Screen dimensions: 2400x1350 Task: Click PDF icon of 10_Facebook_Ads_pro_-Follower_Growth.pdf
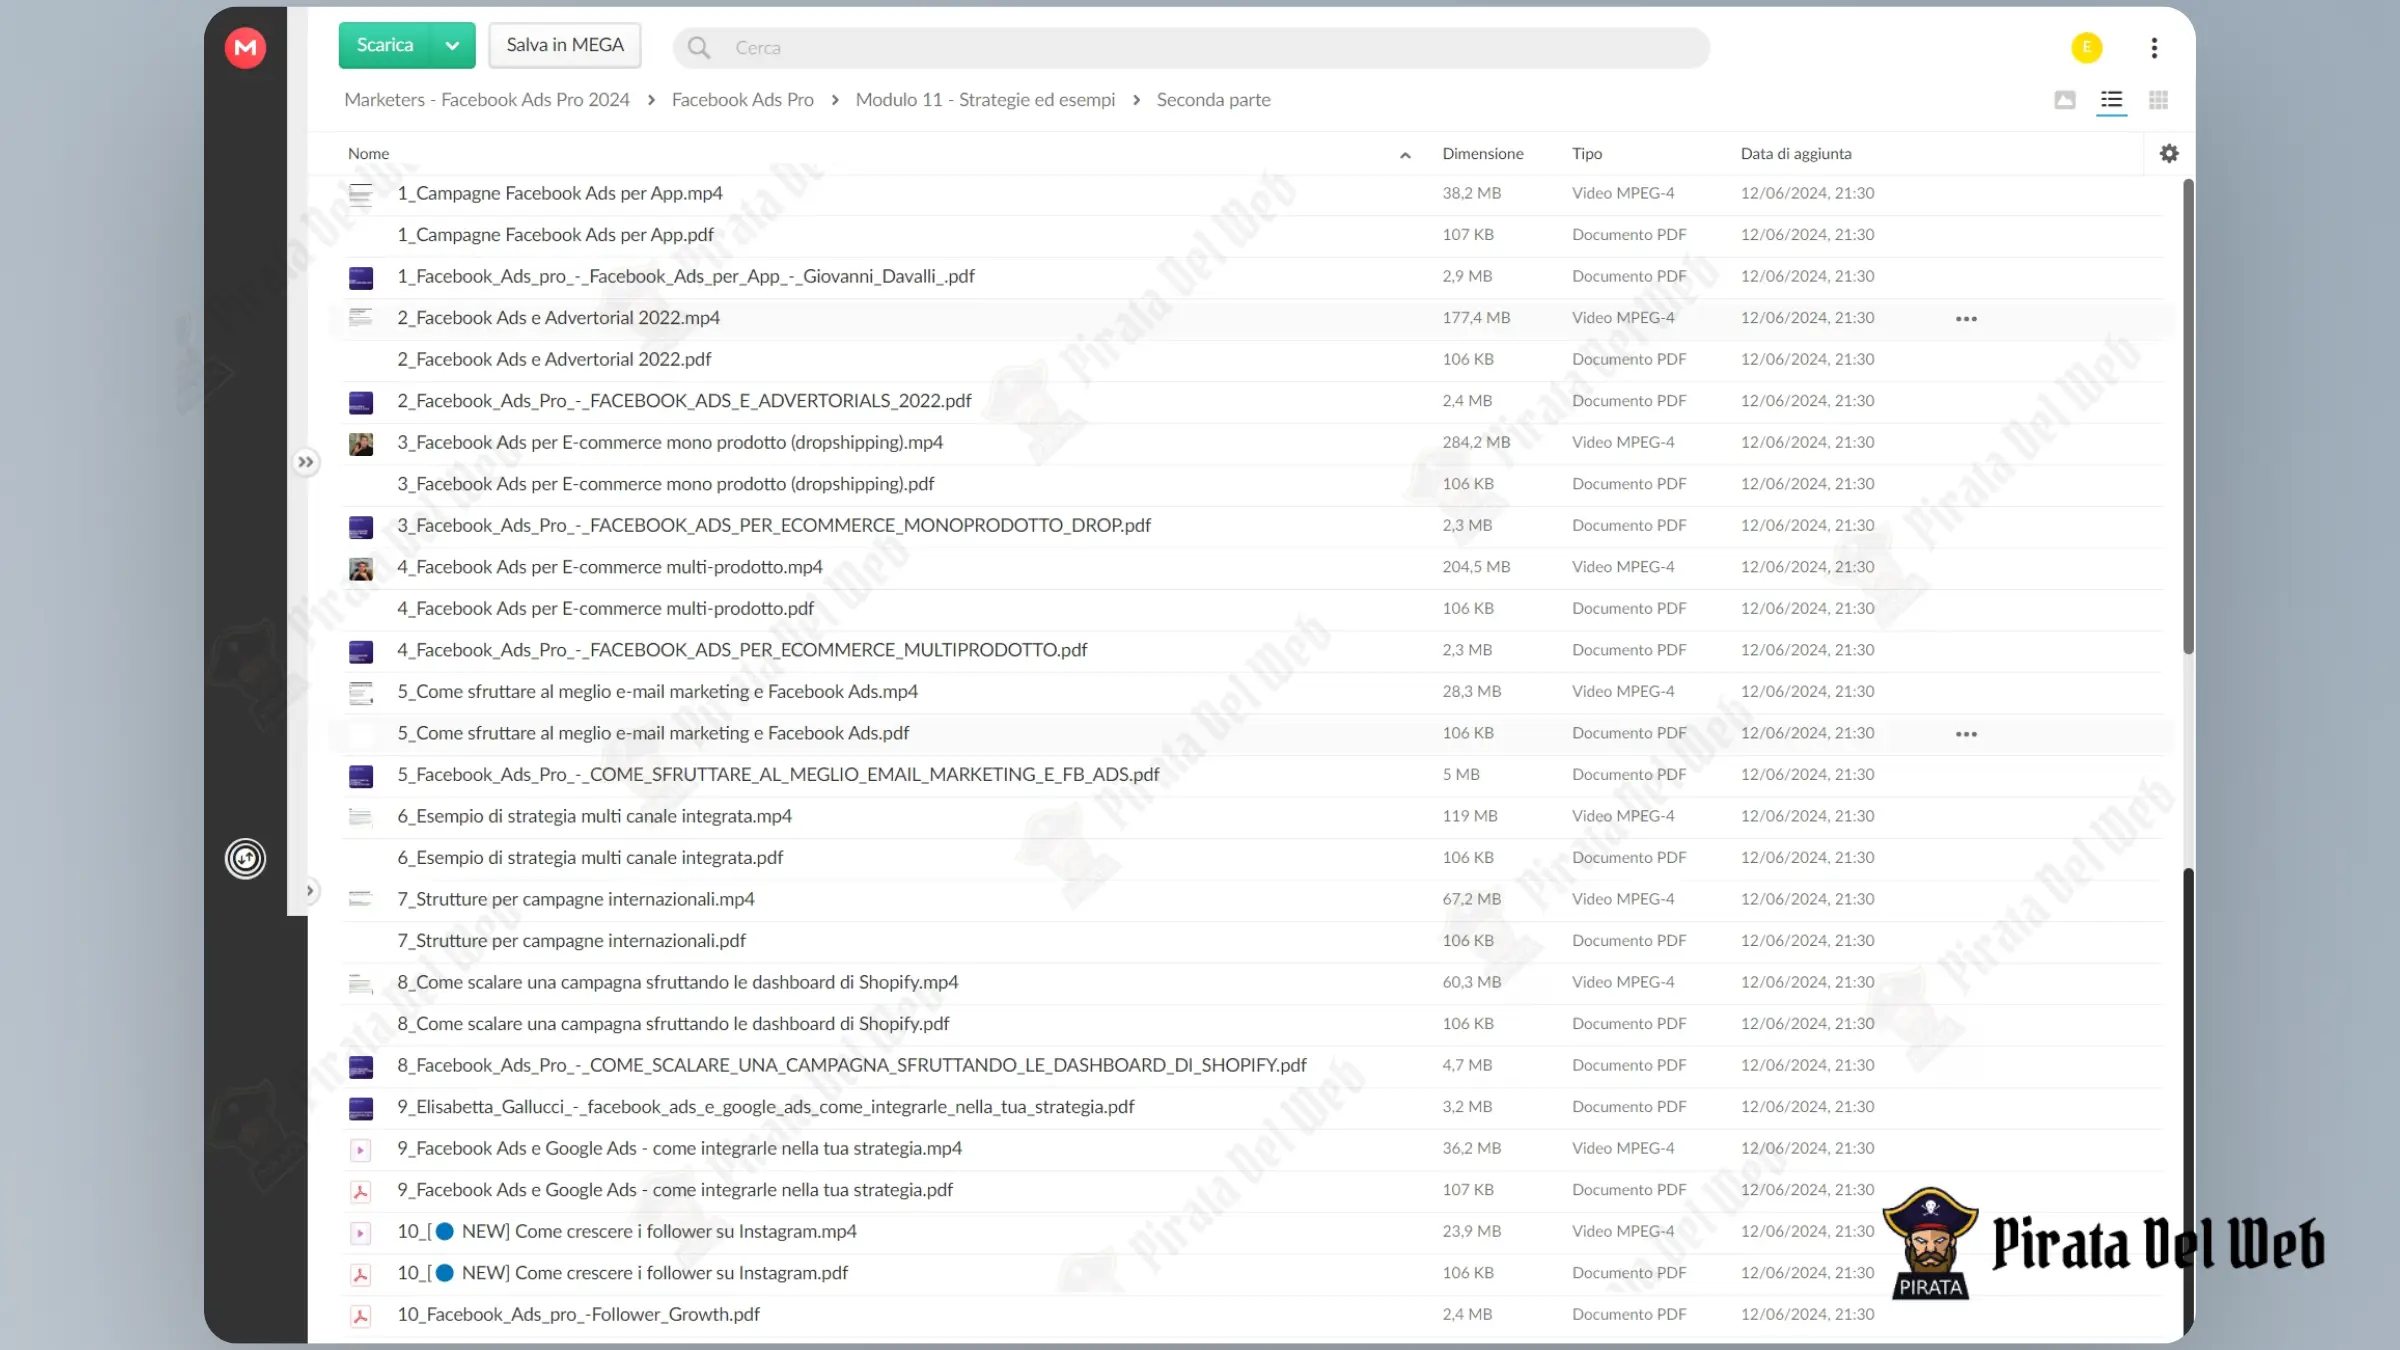pos(361,1316)
